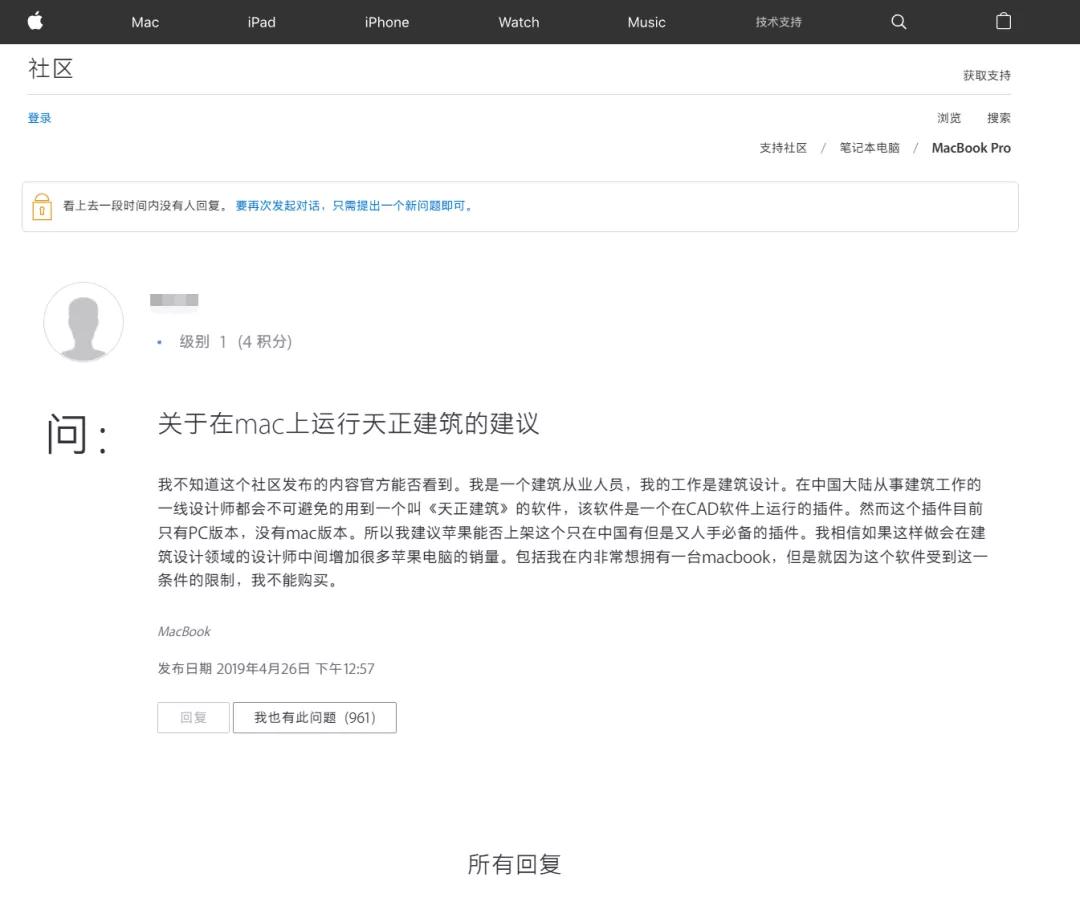Open the 'MacBook Pro' breadcrumb link
Image resolution: width=1080 pixels, height=906 pixels.
pos(971,147)
